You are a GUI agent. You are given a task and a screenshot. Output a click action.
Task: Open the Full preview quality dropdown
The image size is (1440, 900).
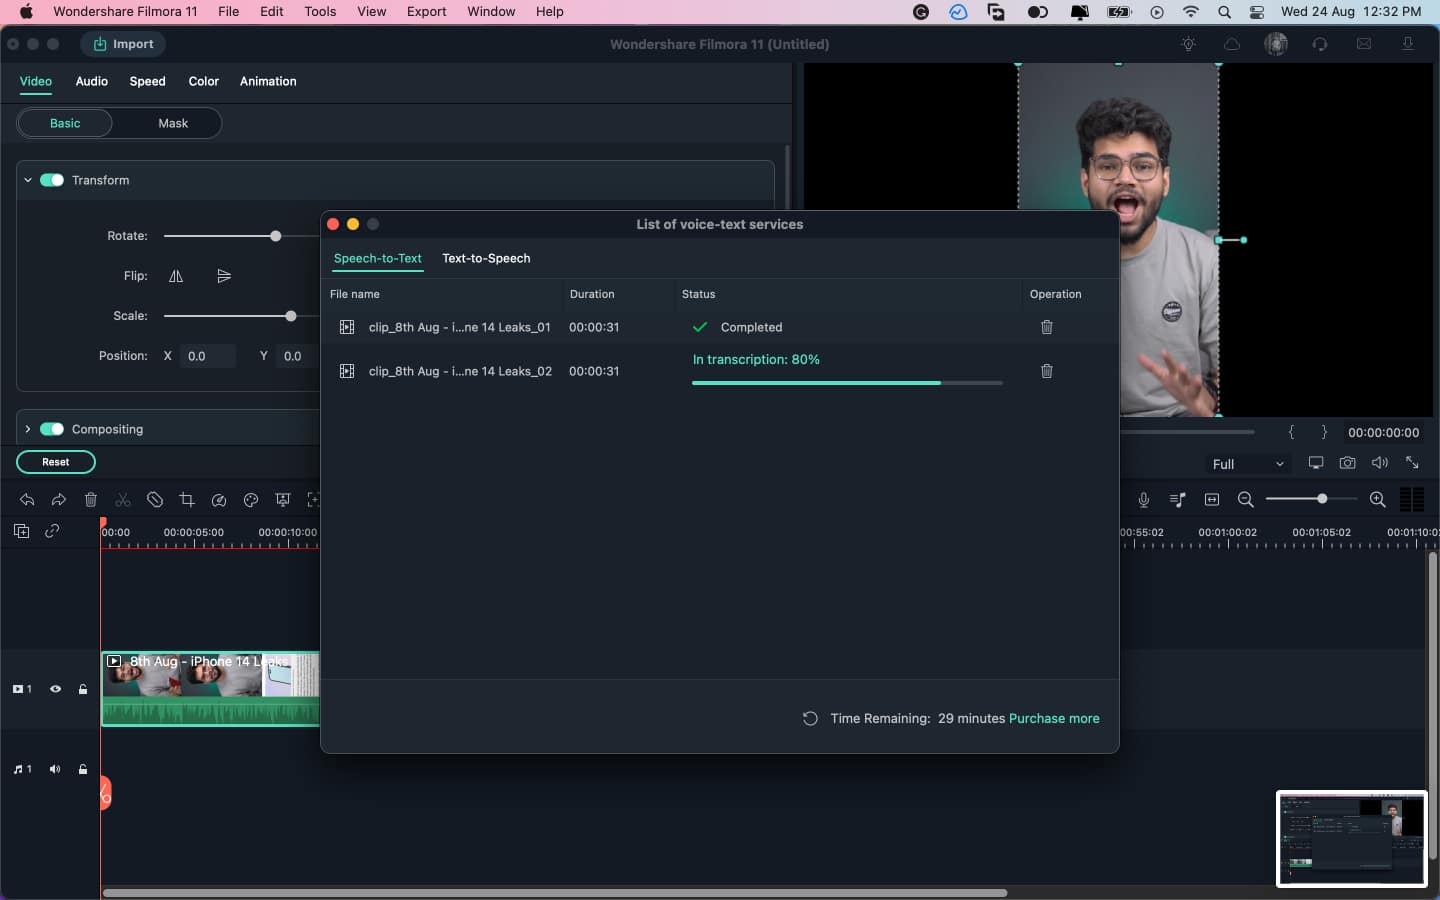pos(1247,464)
